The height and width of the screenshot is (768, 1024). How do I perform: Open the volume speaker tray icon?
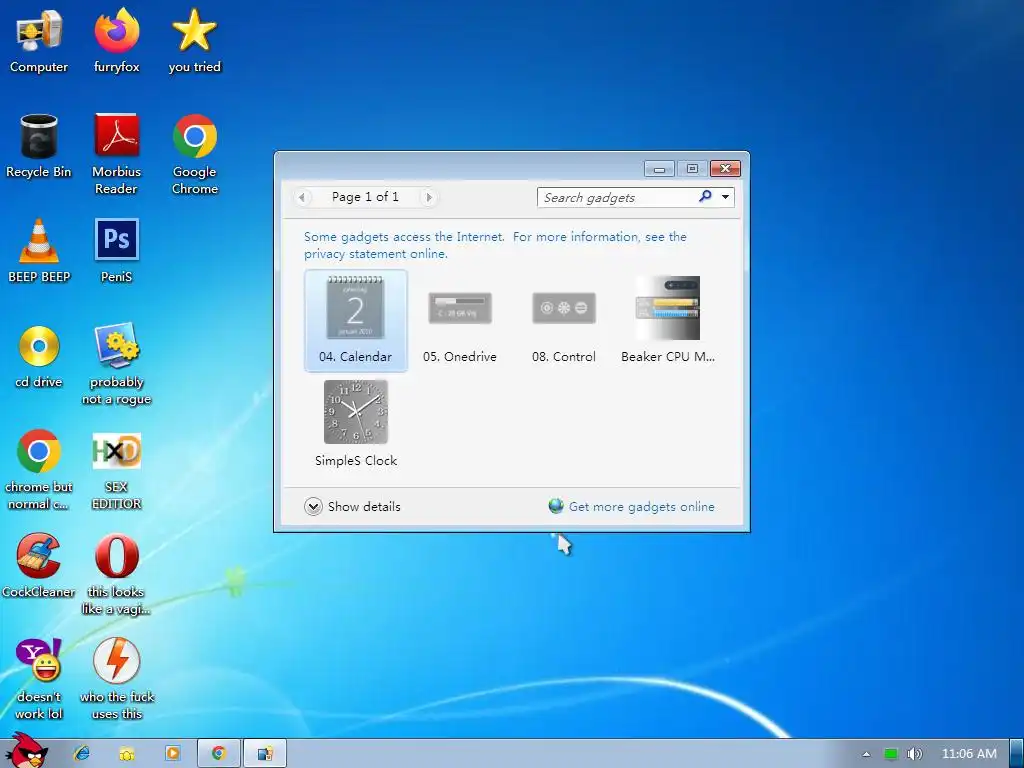pyautogui.click(x=914, y=754)
